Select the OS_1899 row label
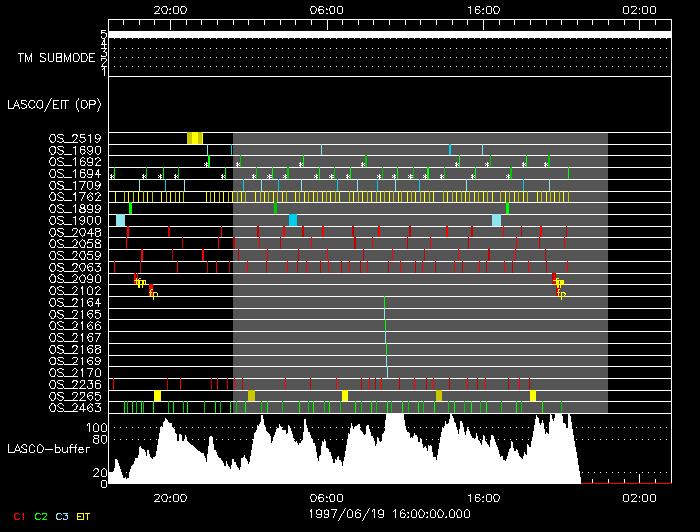The height and width of the screenshot is (532, 700). pyautogui.click(x=75, y=209)
